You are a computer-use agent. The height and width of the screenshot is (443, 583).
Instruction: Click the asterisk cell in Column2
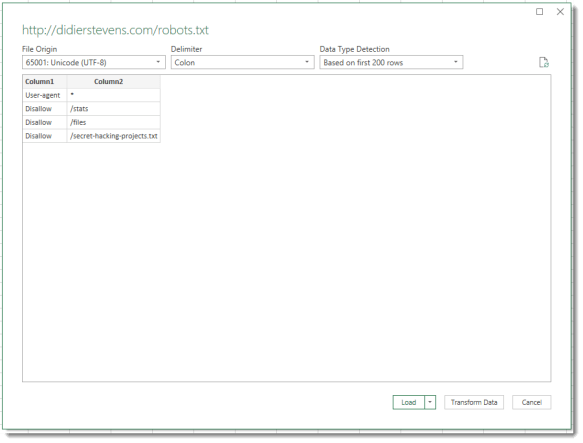pos(114,95)
